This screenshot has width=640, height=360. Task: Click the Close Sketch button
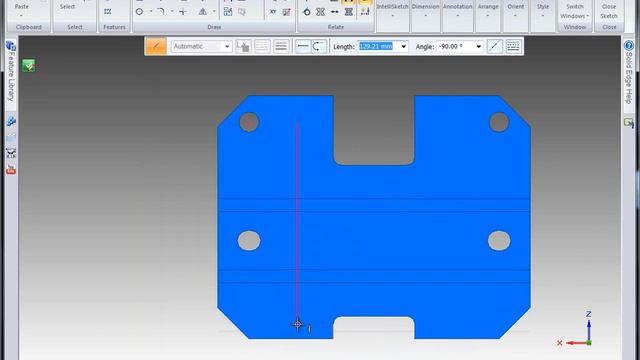pos(609,11)
